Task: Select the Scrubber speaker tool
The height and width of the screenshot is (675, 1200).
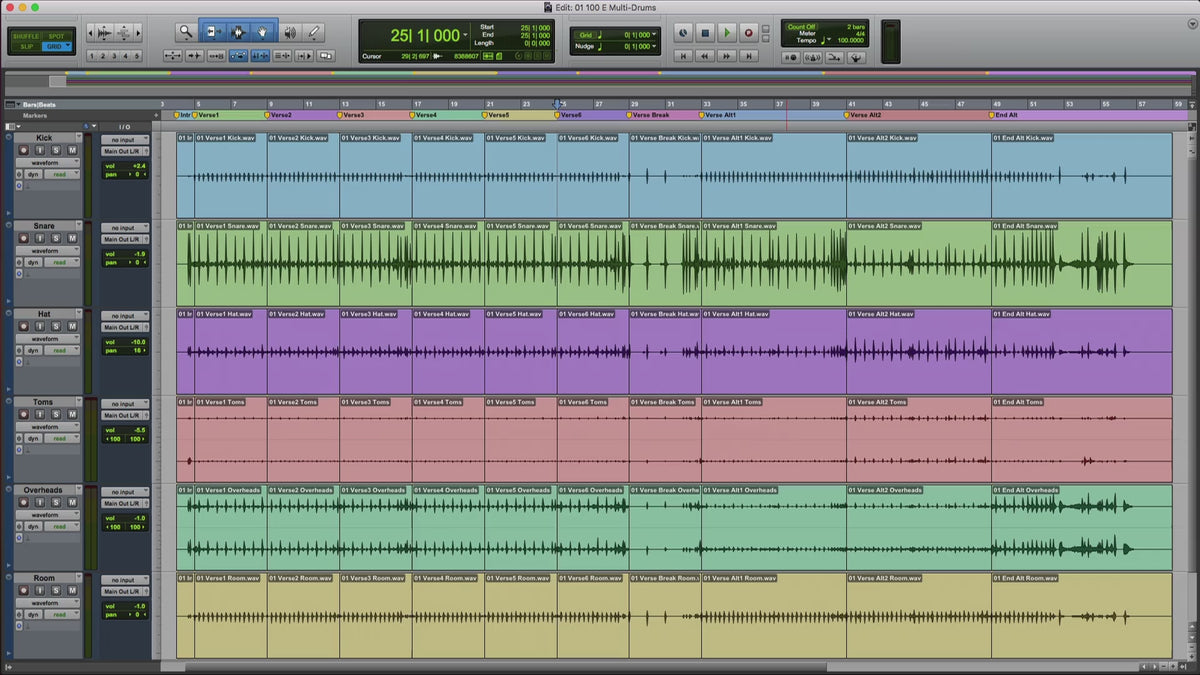Action: pos(289,32)
